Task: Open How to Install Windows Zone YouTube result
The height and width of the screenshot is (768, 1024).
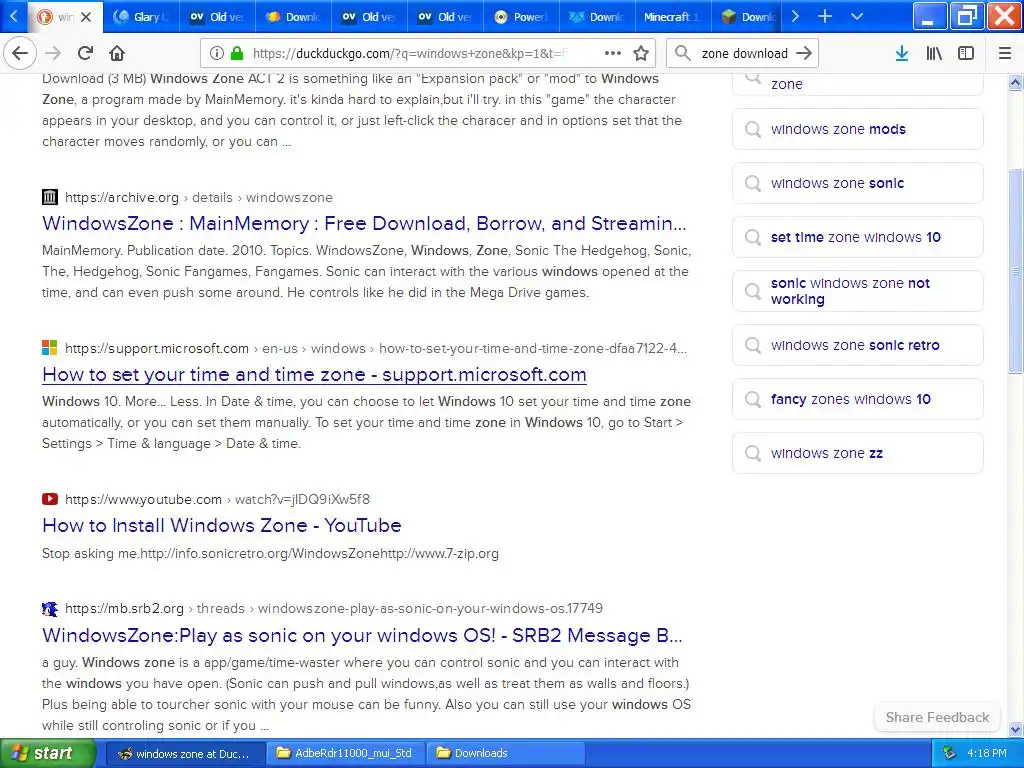Action: tap(221, 525)
